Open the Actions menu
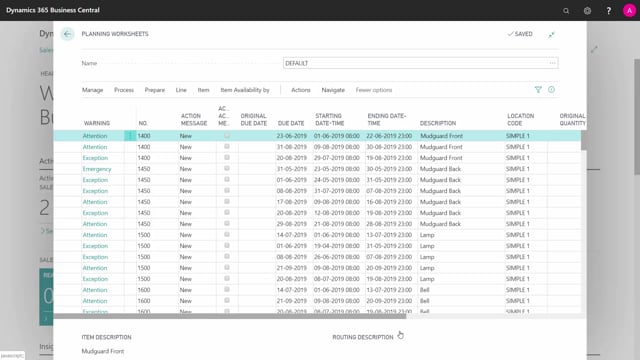 [301, 90]
